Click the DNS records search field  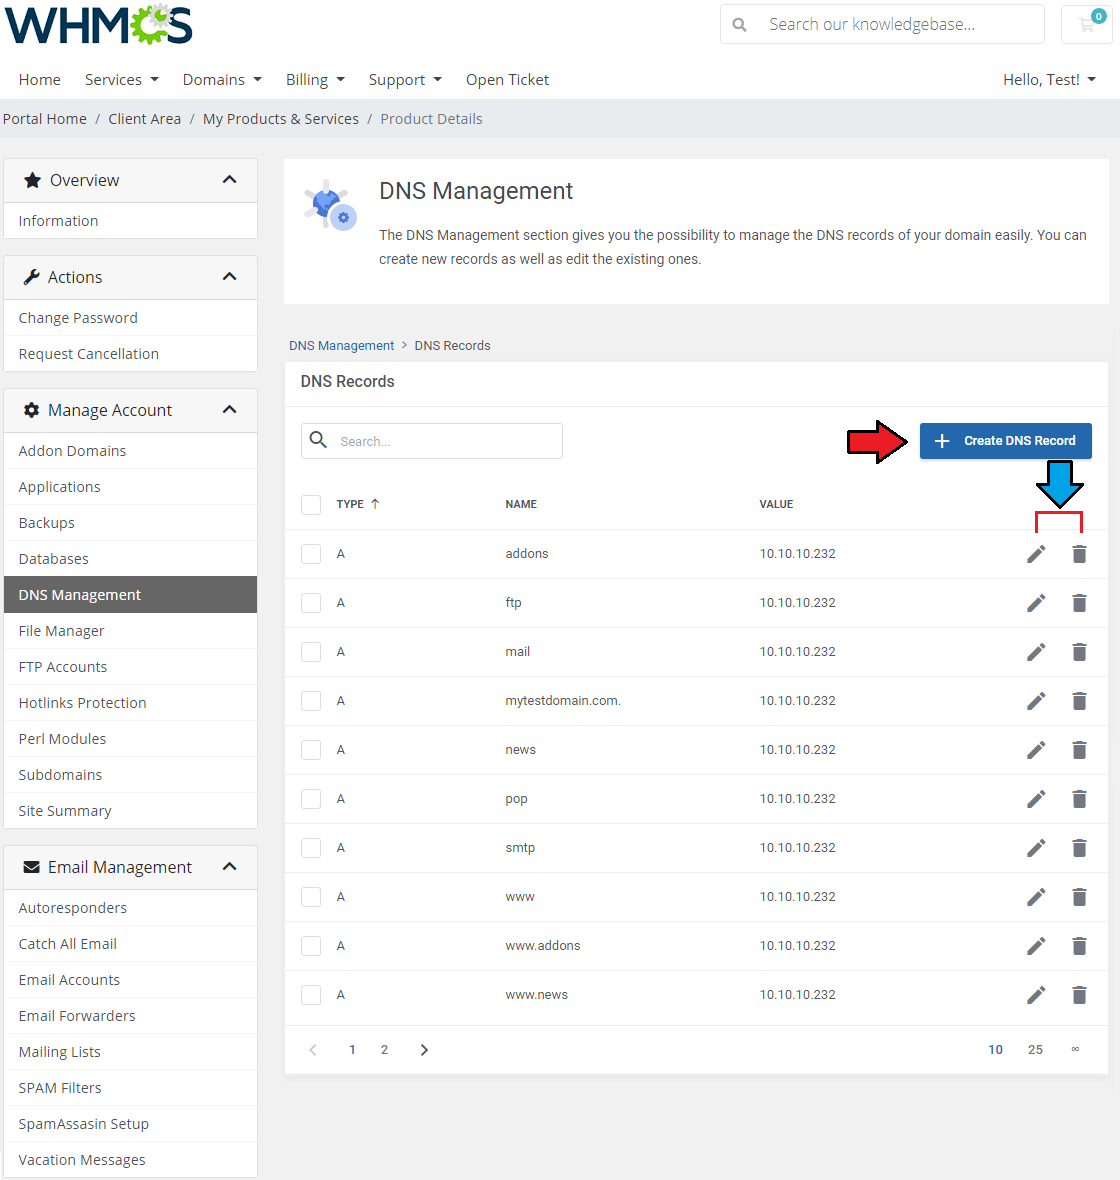(431, 441)
